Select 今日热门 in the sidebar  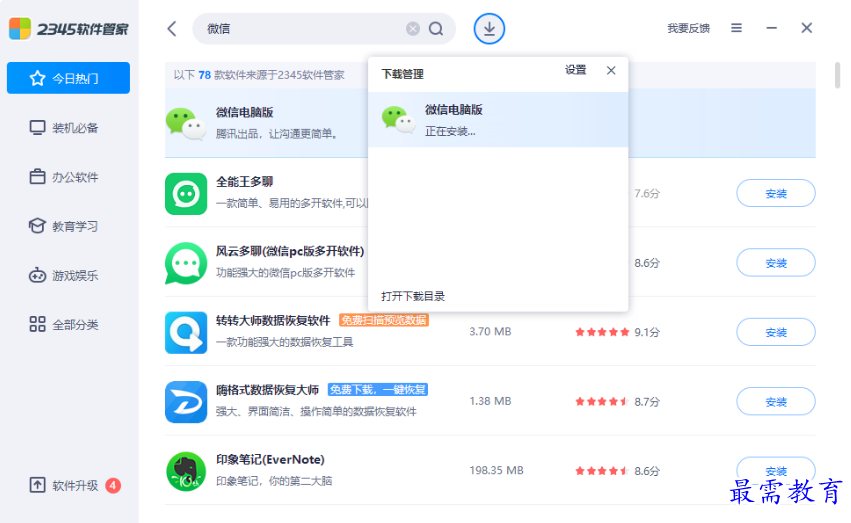pos(68,78)
